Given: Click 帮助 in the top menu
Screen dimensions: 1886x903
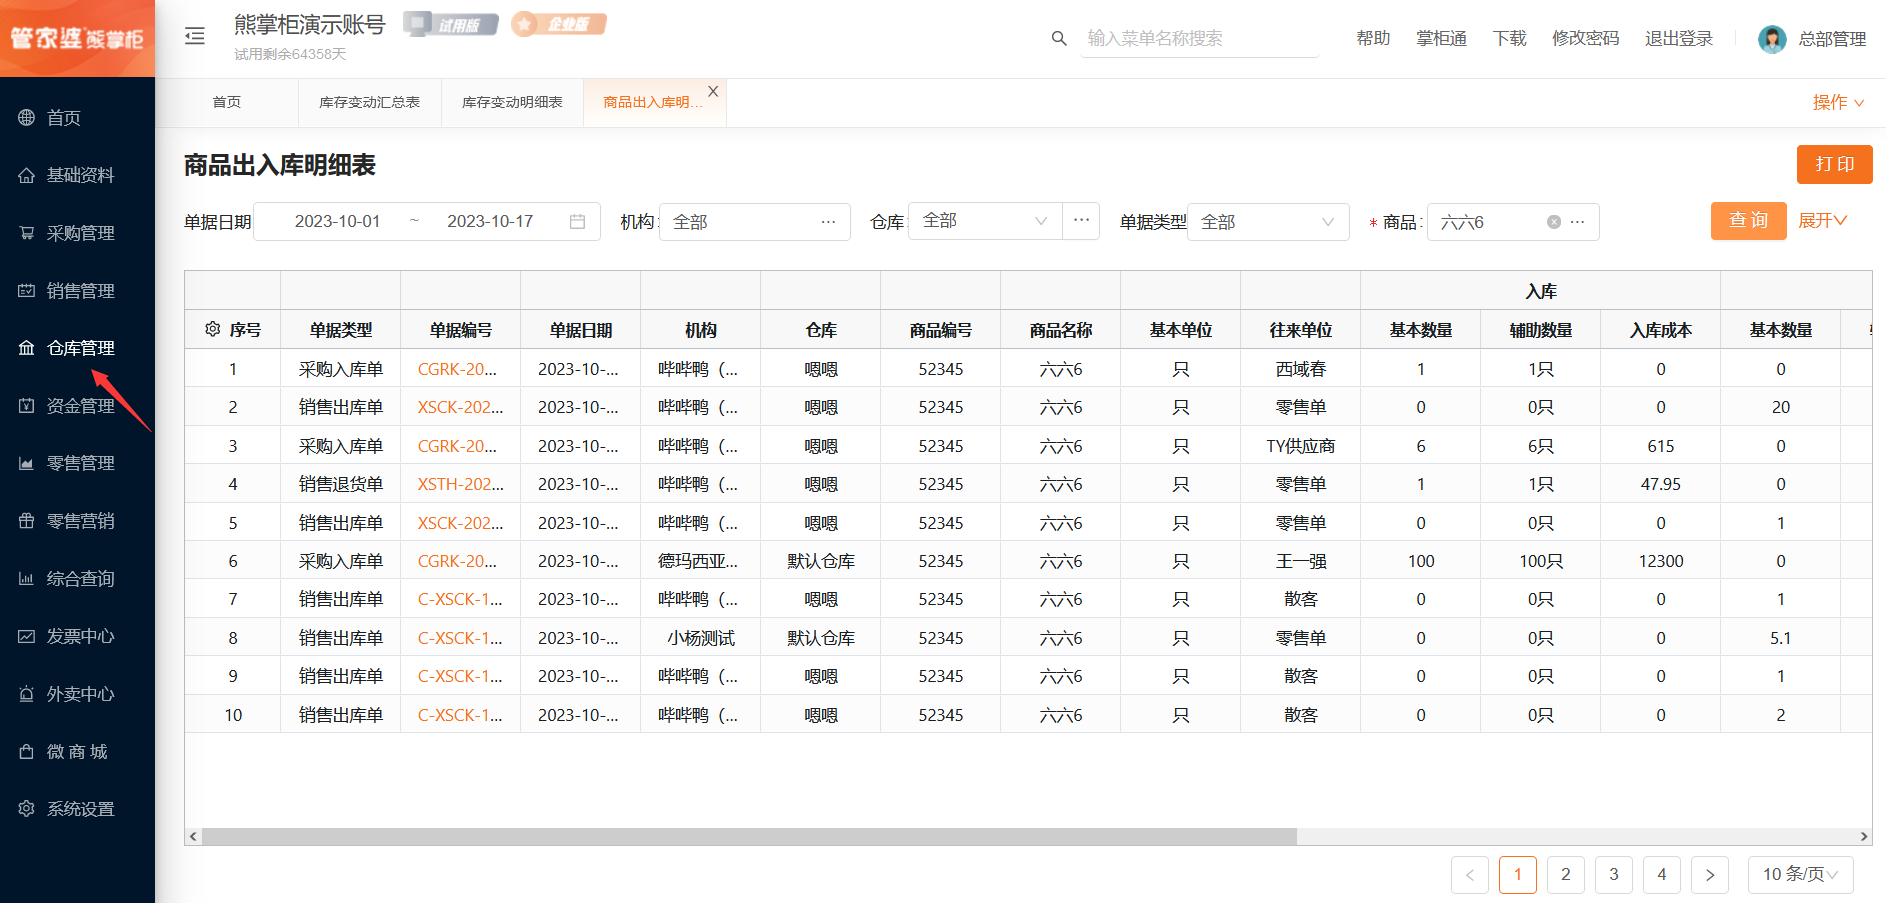Looking at the screenshot, I should pos(1373,38).
